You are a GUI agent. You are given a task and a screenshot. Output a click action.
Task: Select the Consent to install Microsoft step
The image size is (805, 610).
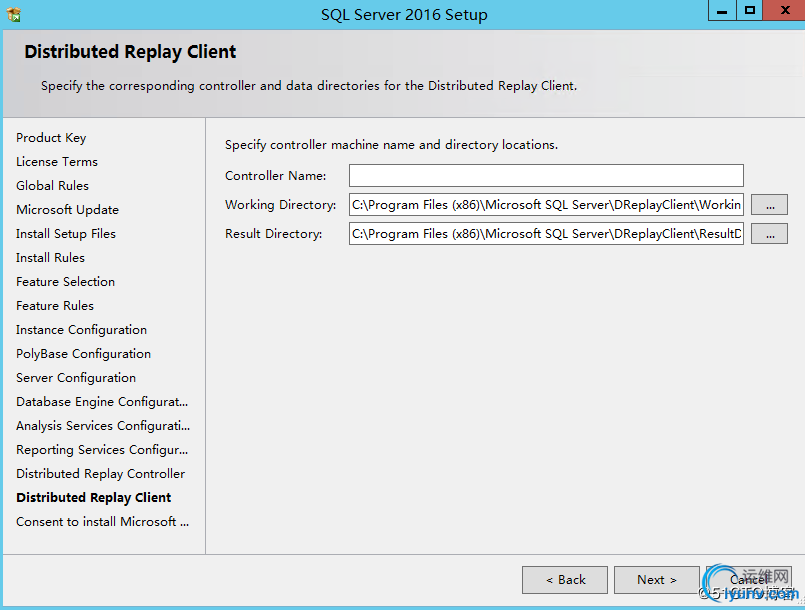tap(102, 522)
